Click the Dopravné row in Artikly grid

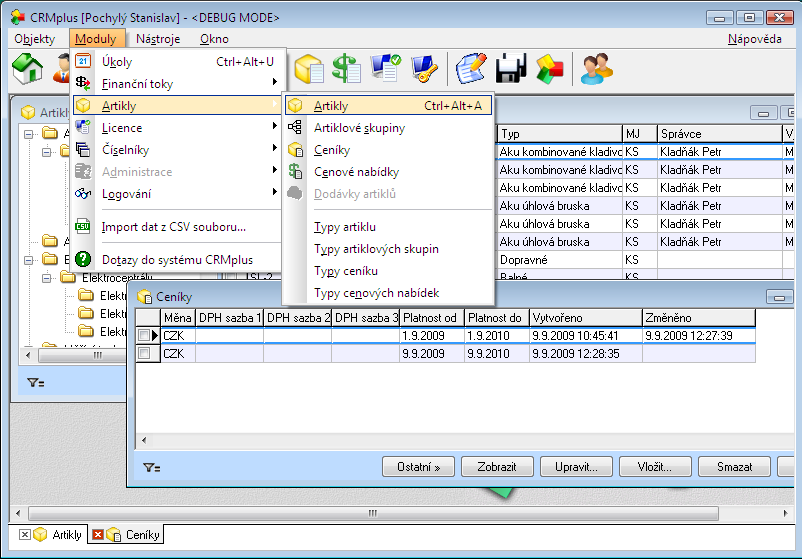tap(644, 260)
